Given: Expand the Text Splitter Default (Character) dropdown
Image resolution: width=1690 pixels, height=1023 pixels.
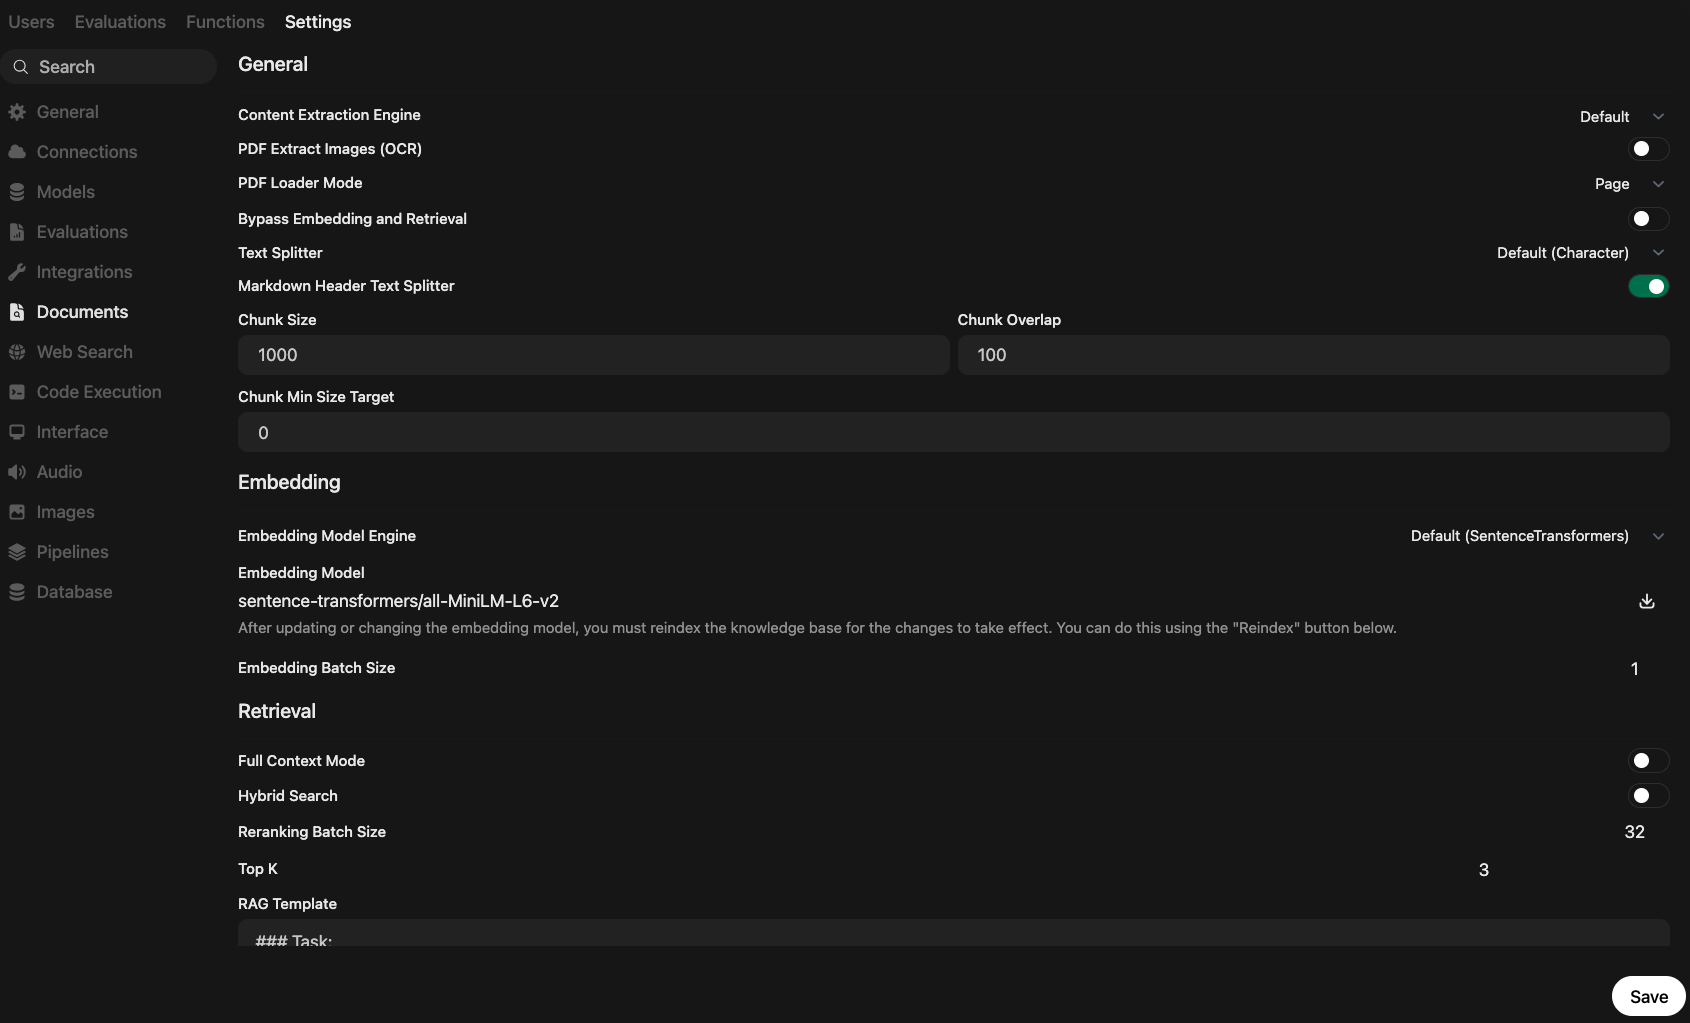Looking at the screenshot, I should coord(1580,253).
